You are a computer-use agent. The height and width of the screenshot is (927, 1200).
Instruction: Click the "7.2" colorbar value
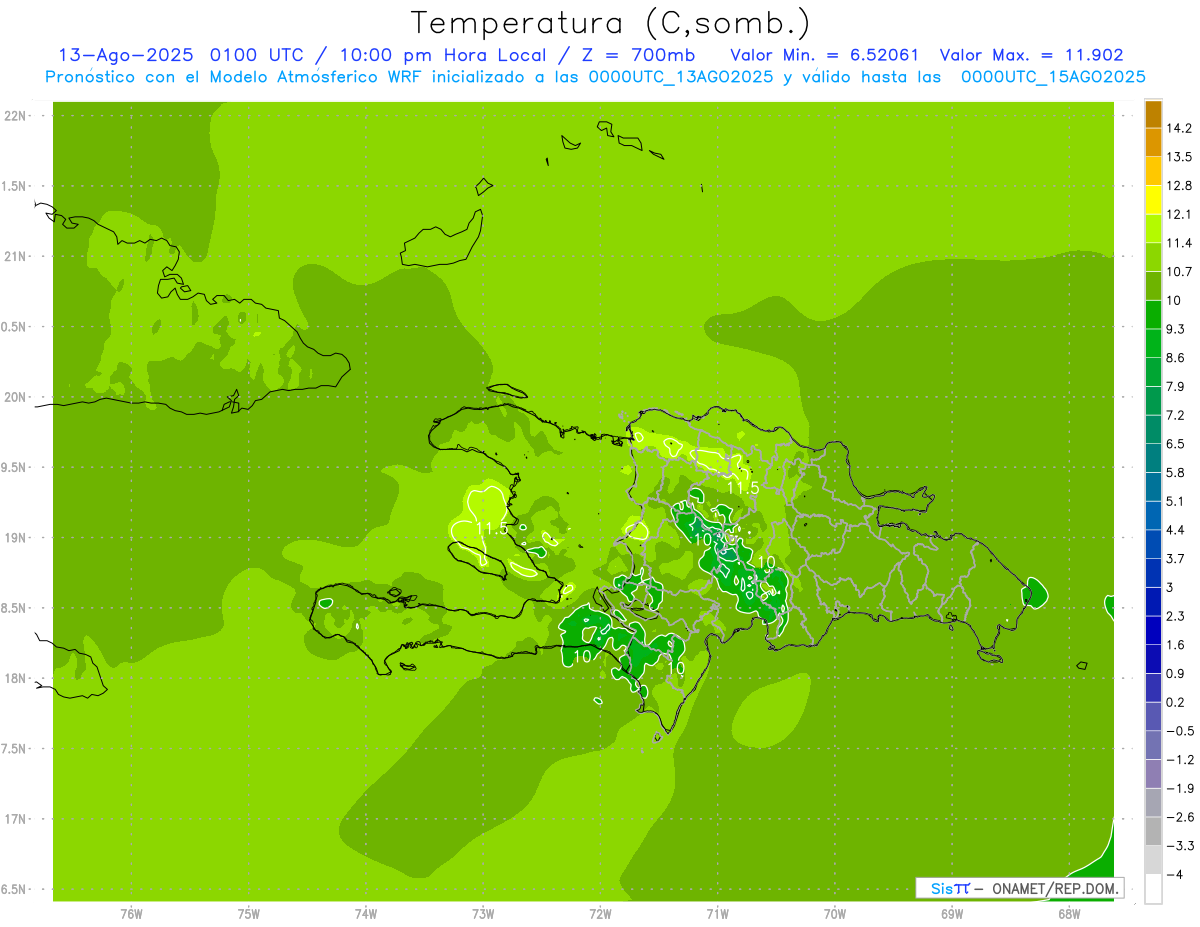point(1175,415)
